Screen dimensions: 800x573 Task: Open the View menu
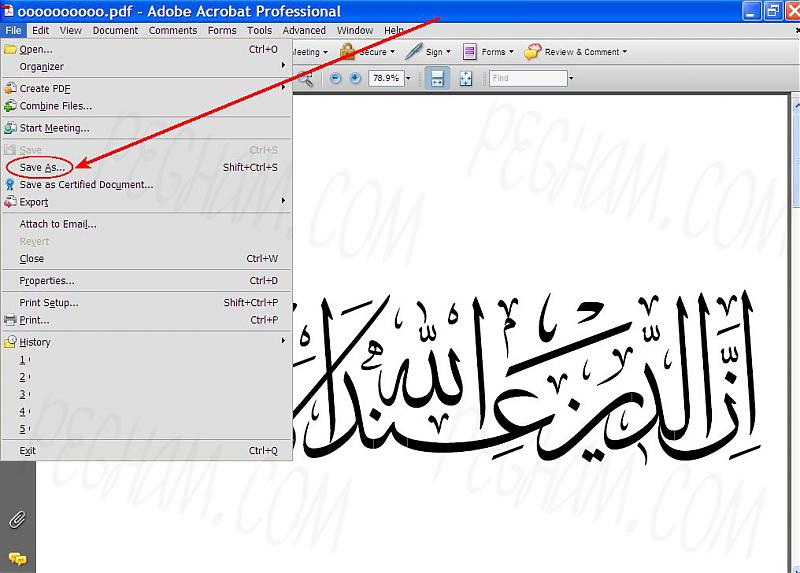pos(70,31)
